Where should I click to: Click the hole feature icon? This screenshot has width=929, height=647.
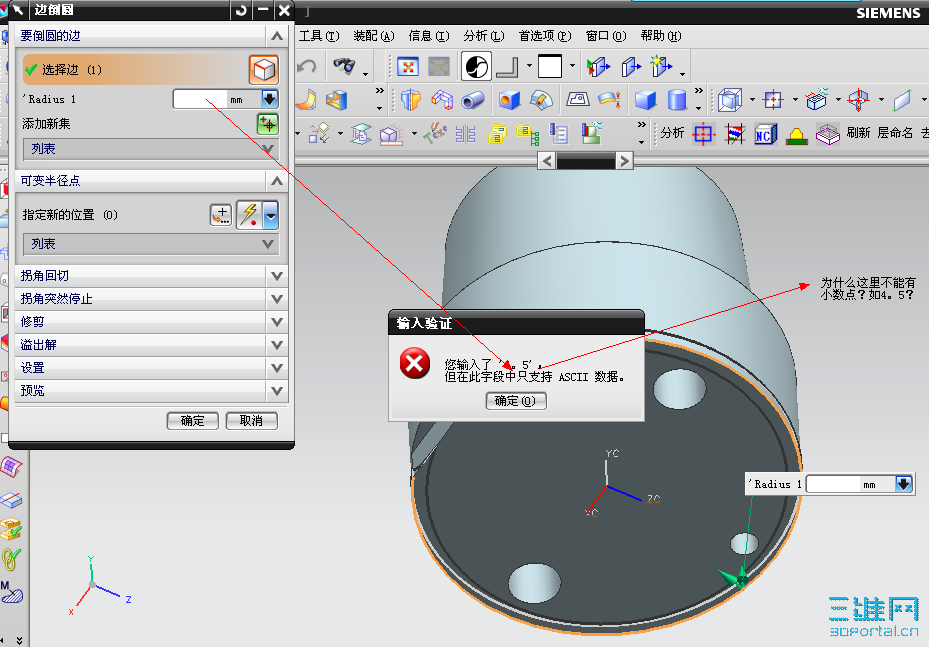click(x=509, y=100)
